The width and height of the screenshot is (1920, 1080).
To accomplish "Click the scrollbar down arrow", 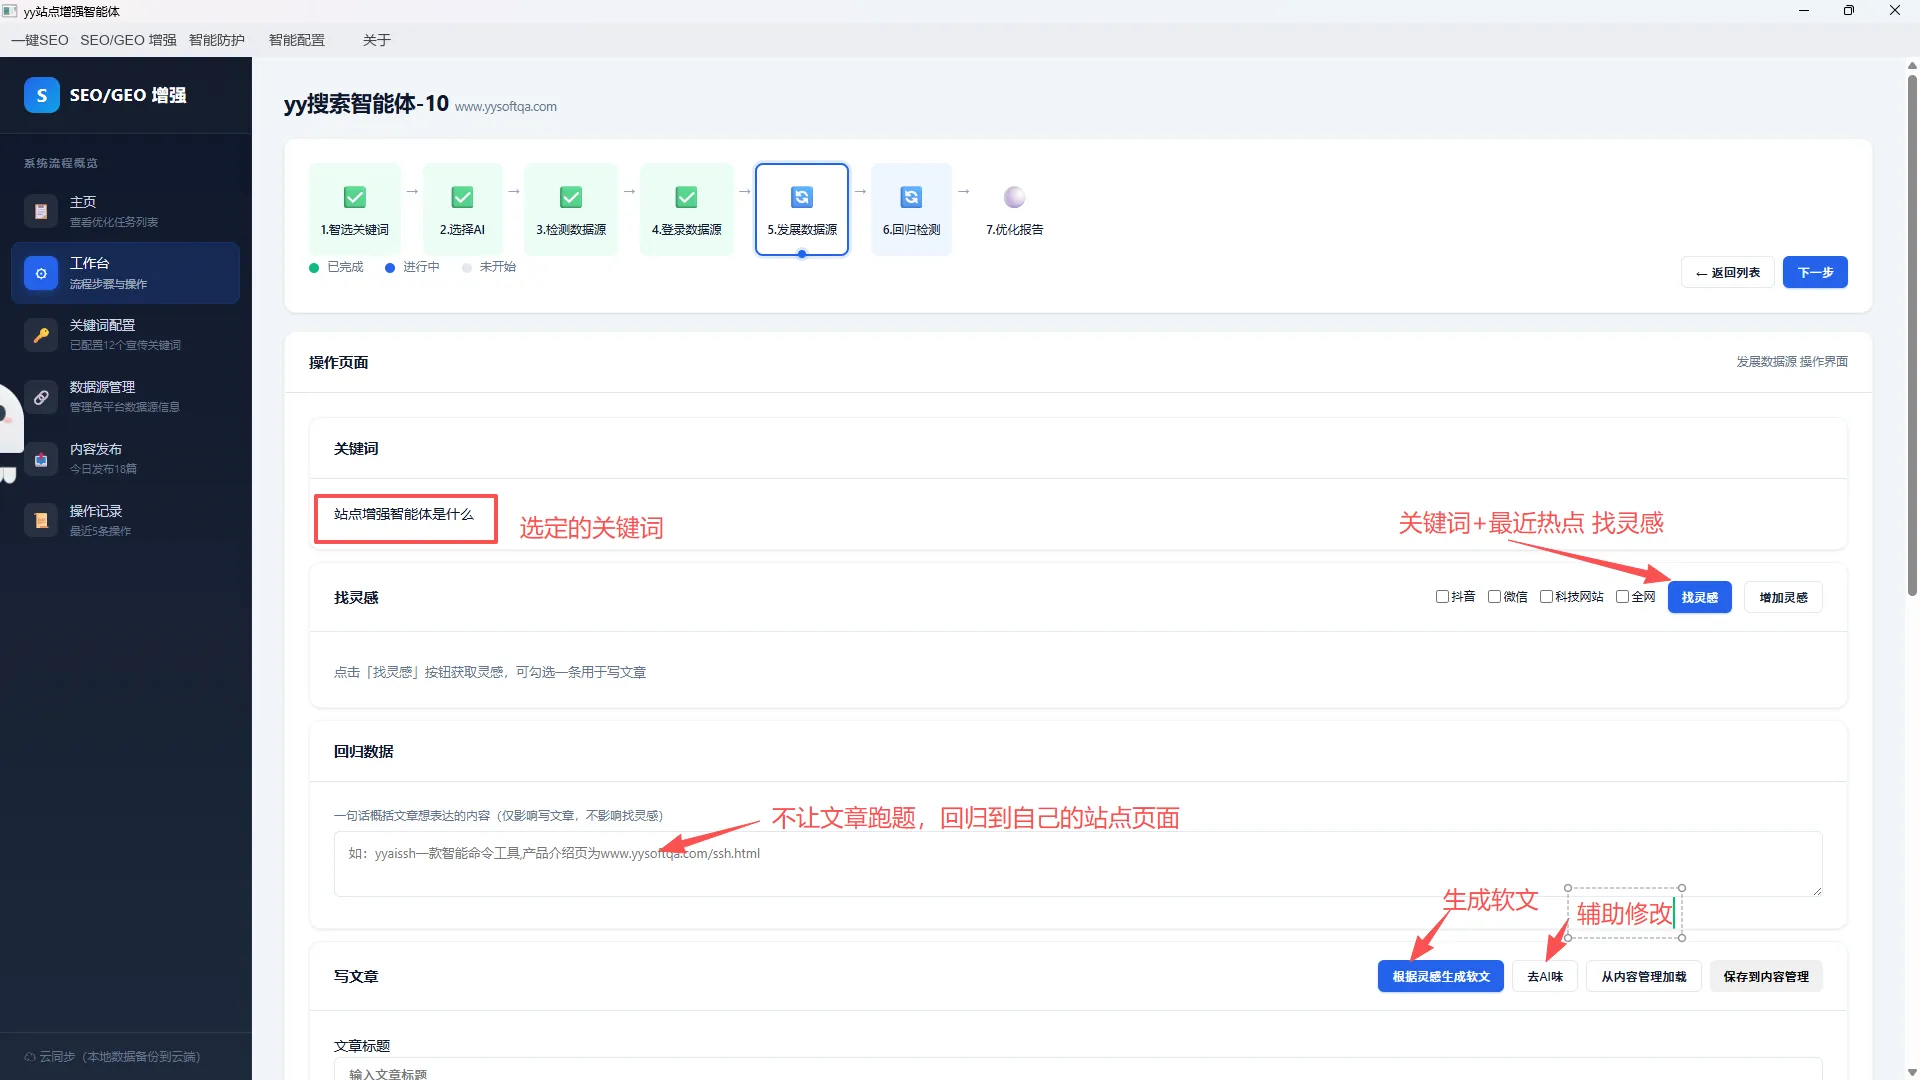I will [x=1912, y=1072].
